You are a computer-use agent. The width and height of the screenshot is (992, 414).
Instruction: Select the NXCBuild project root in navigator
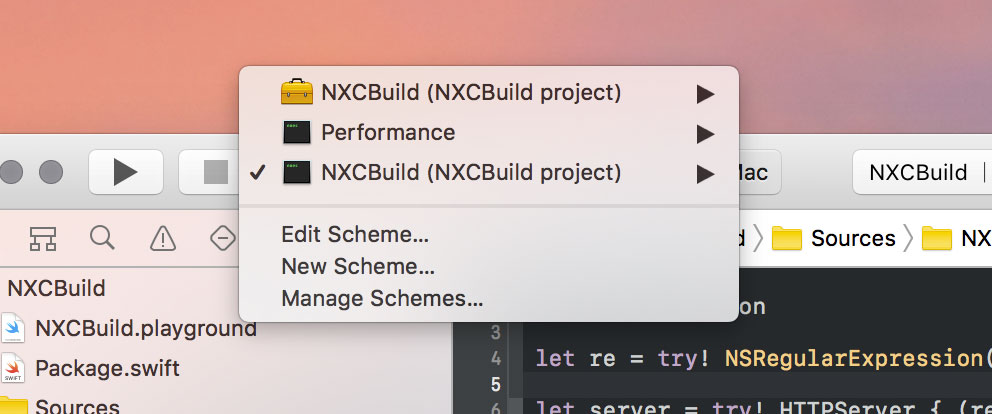click(x=56, y=289)
